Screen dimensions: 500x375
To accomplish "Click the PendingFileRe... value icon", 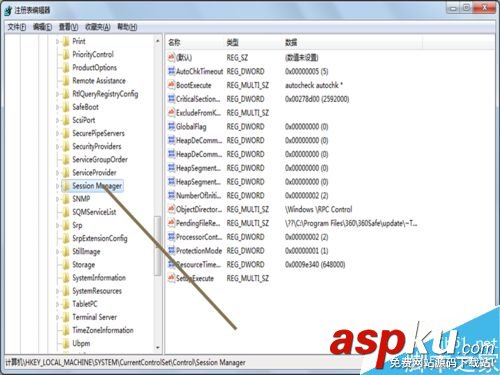I will (x=171, y=223).
